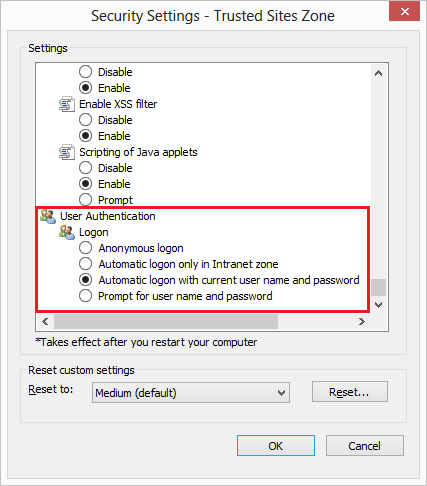Close the Security Settings dialog
Screen dimensions: 427x486
[x=404, y=12]
